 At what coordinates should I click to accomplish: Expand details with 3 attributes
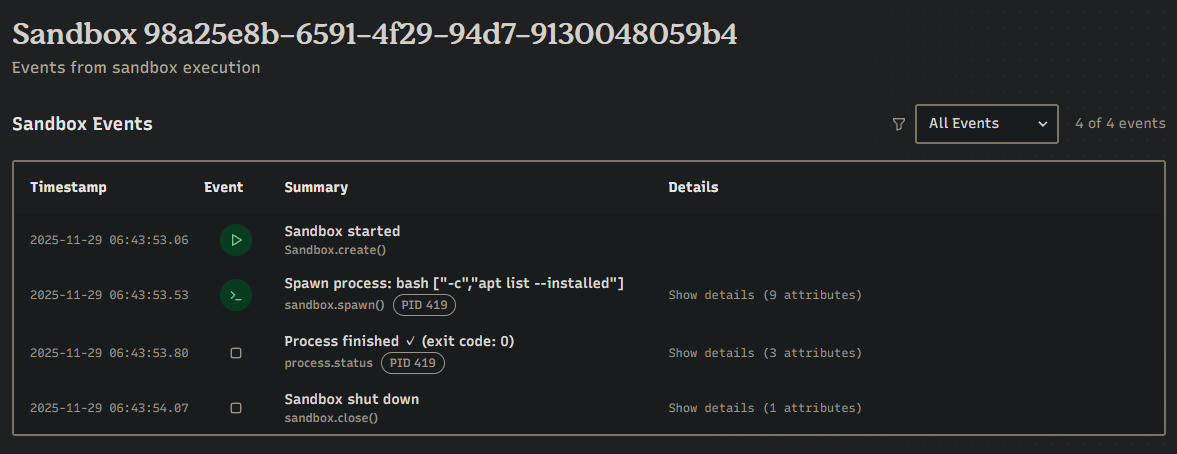pos(764,353)
